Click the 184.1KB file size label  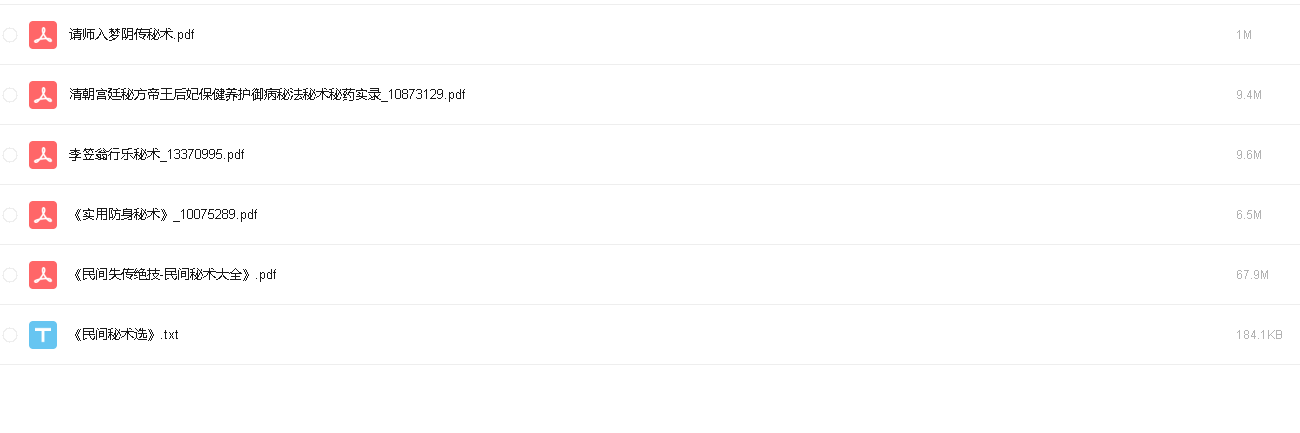tap(1260, 335)
